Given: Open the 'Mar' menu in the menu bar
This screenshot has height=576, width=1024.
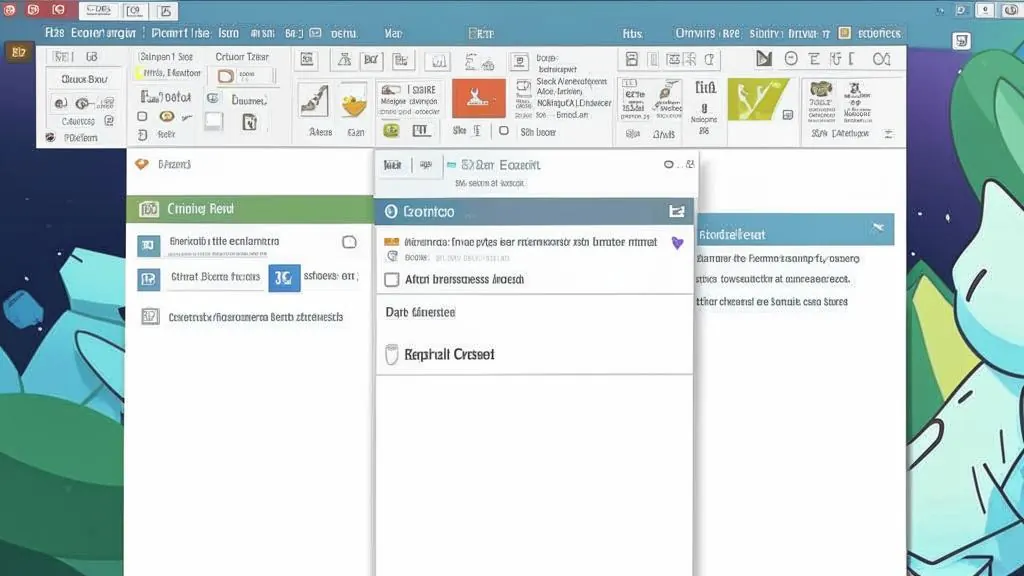Looking at the screenshot, I should (x=393, y=33).
